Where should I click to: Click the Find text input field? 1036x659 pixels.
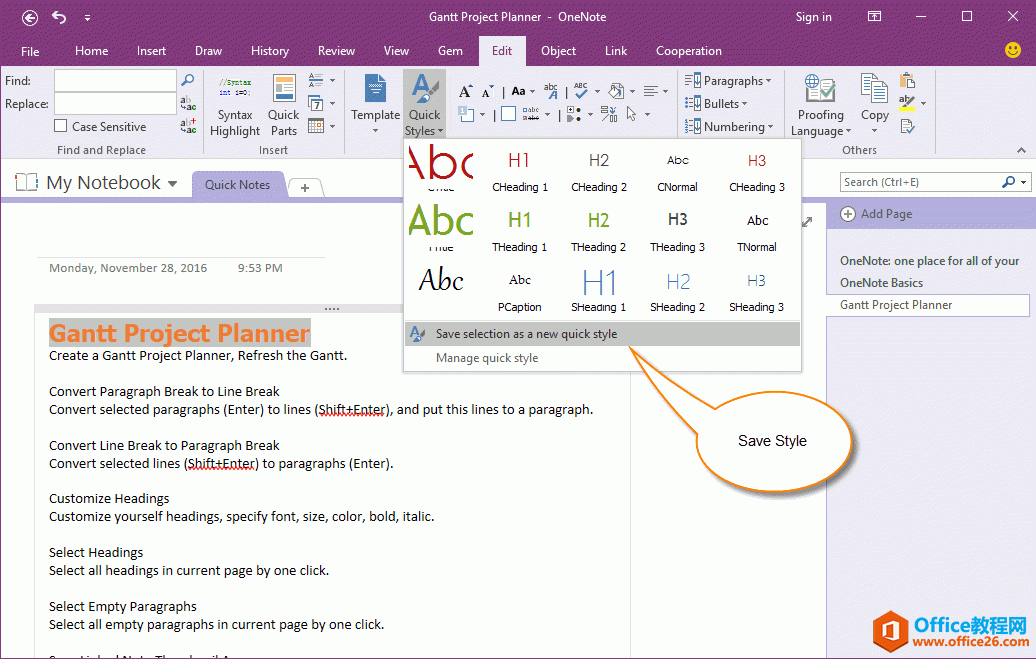coord(115,80)
